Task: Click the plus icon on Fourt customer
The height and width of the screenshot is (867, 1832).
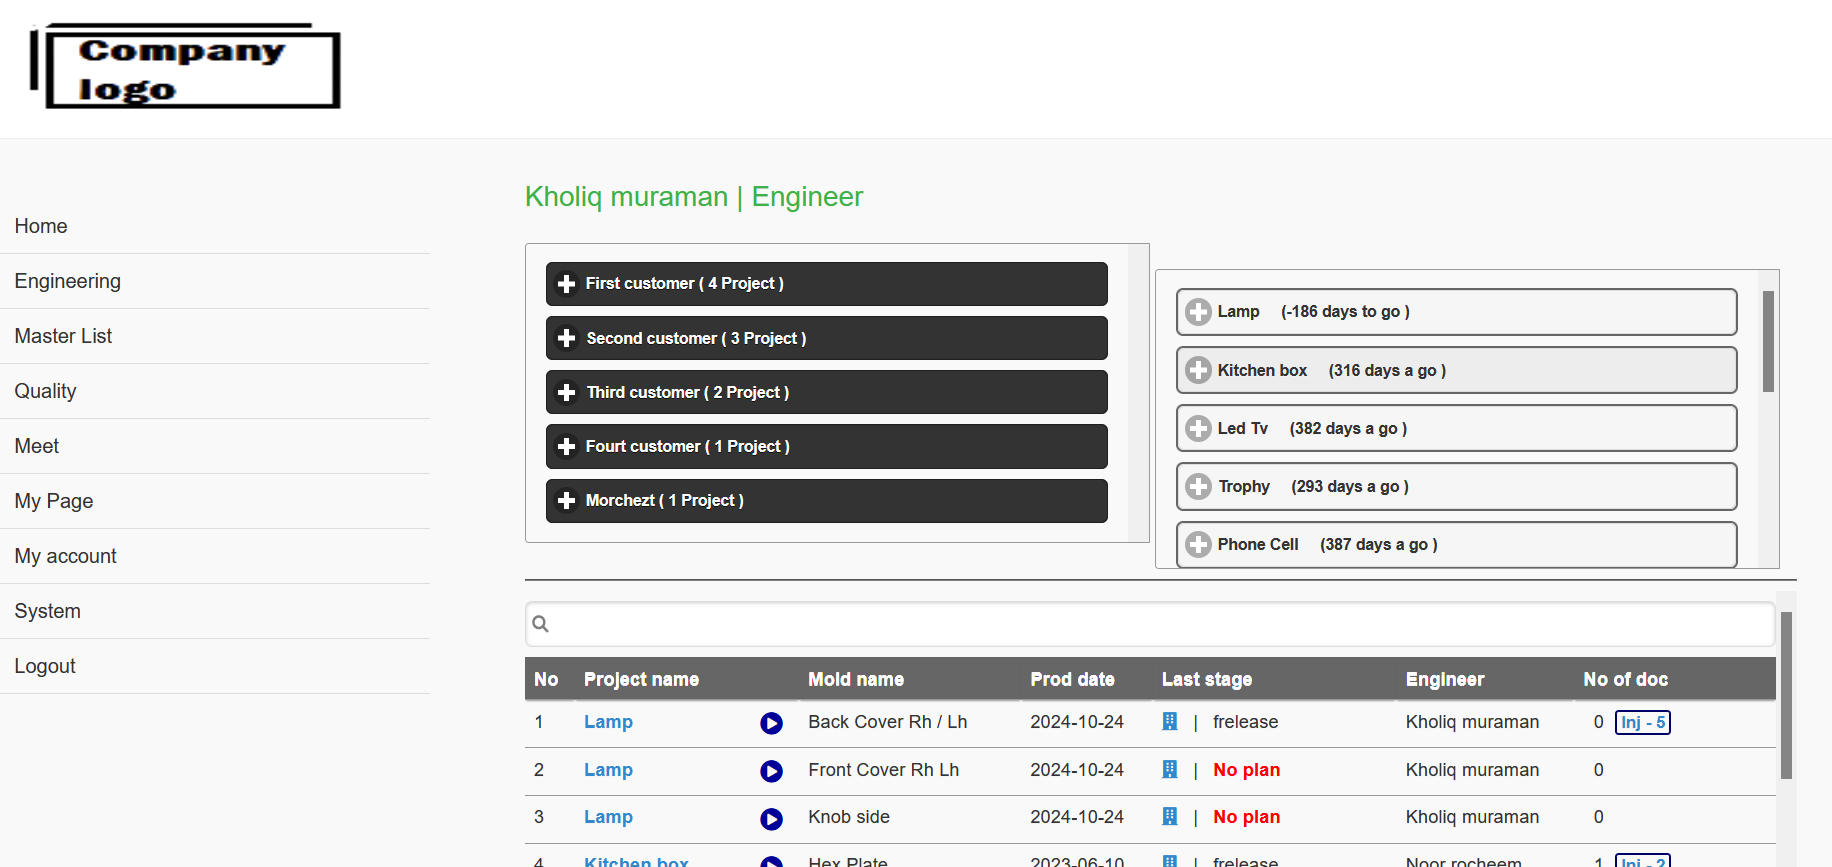Action: (566, 446)
